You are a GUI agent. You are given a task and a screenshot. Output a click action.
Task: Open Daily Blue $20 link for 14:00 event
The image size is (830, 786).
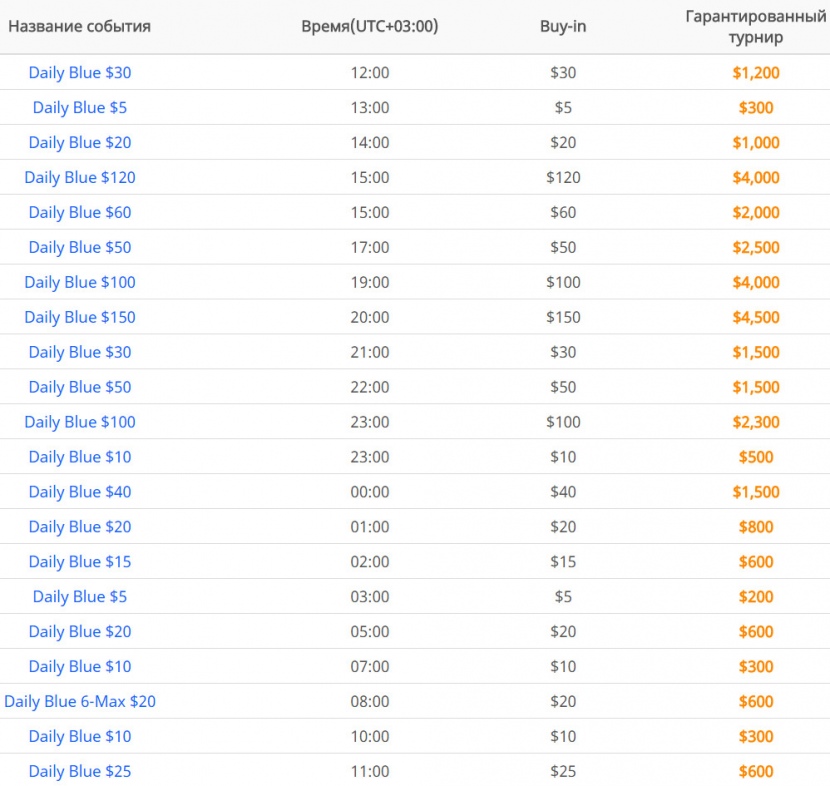pyautogui.click(x=80, y=142)
